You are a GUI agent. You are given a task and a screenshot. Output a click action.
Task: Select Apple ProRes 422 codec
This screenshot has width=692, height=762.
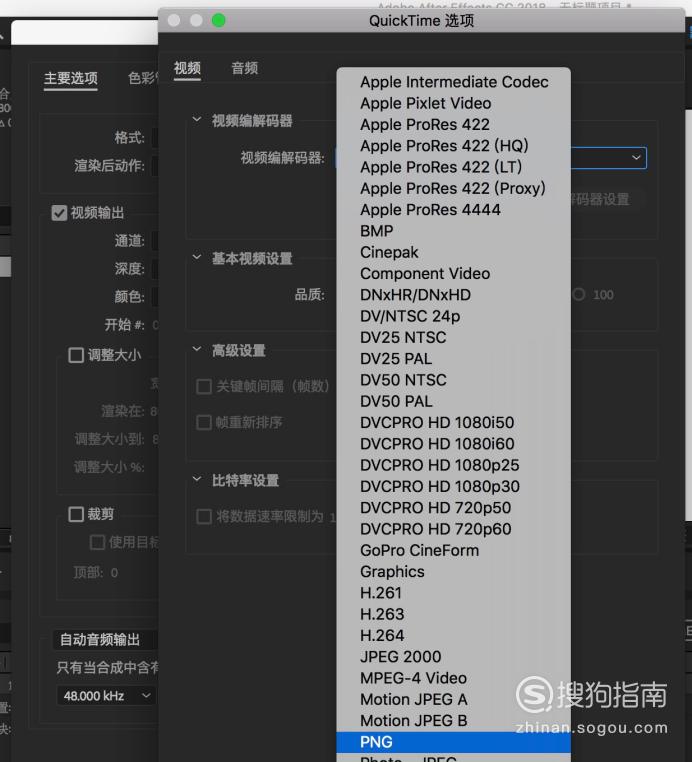pyautogui.click(x=453, y=125)
